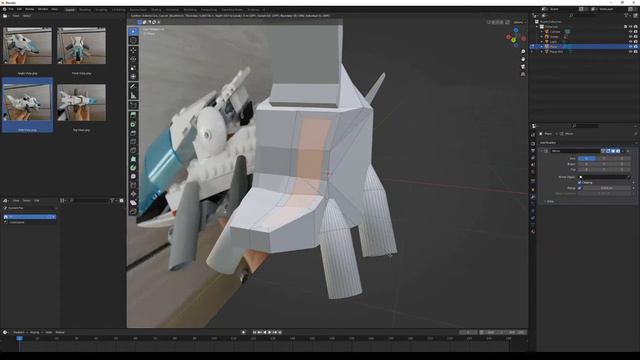Expand the Light row in the outliner
The width and height of the screenshot is (640, 360).
[x=542, y=42]
